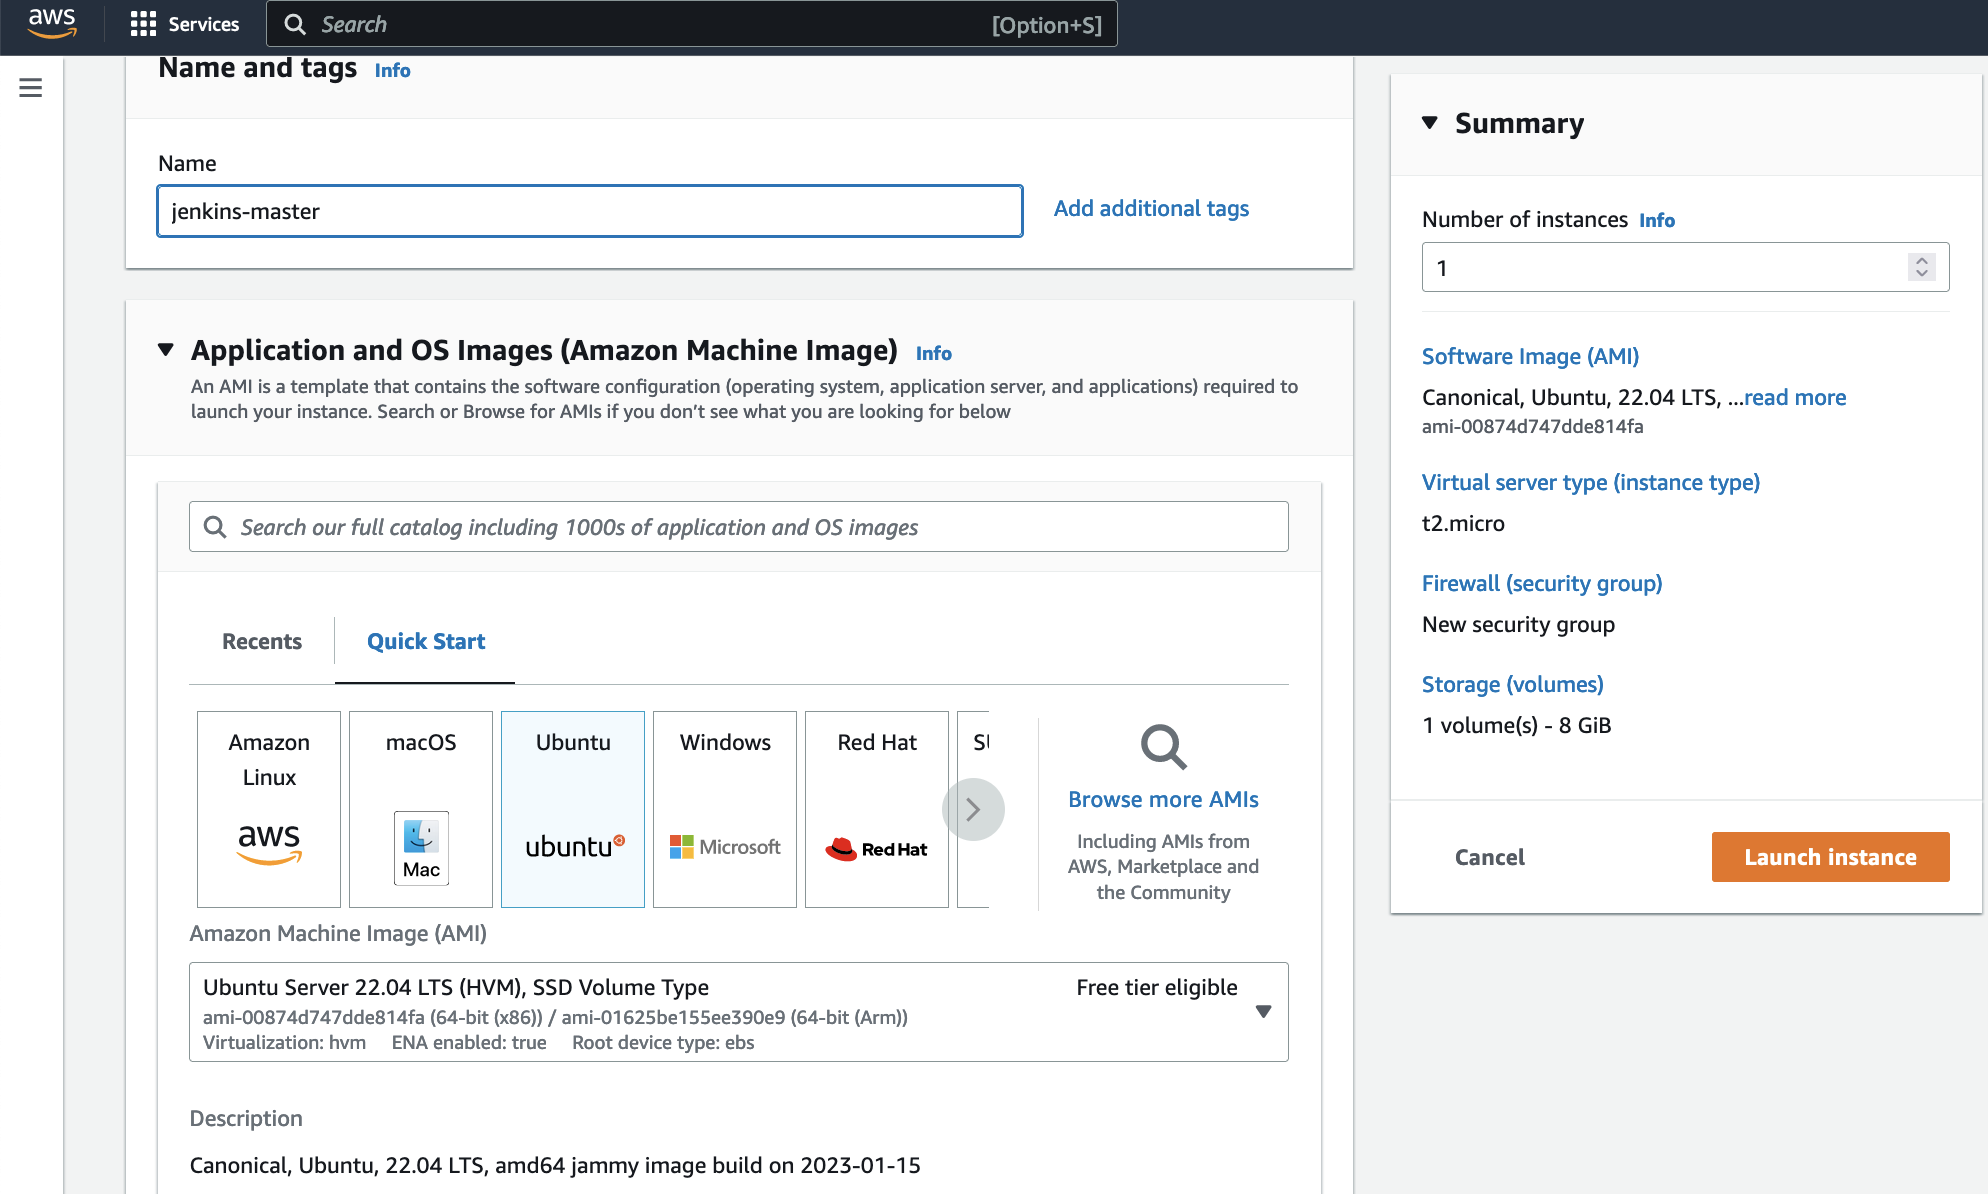
Task: Open Browse more AMIs
Action: pos(1162,799)
